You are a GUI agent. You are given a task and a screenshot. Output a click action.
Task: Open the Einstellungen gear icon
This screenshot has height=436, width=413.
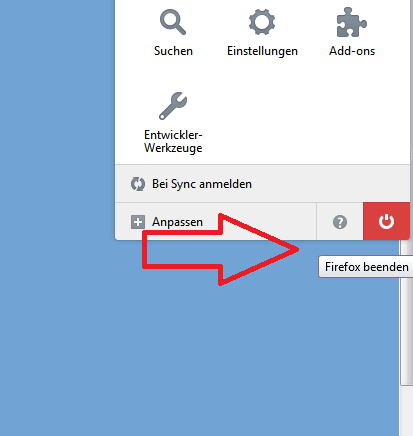pos(262,22)
